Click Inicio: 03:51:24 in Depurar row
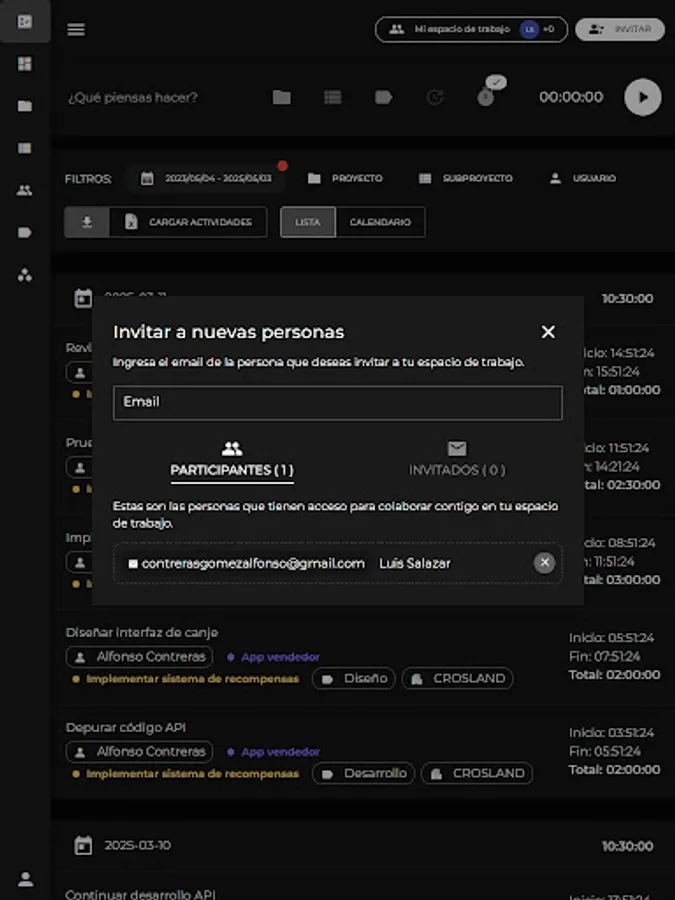 coord(611,732)
